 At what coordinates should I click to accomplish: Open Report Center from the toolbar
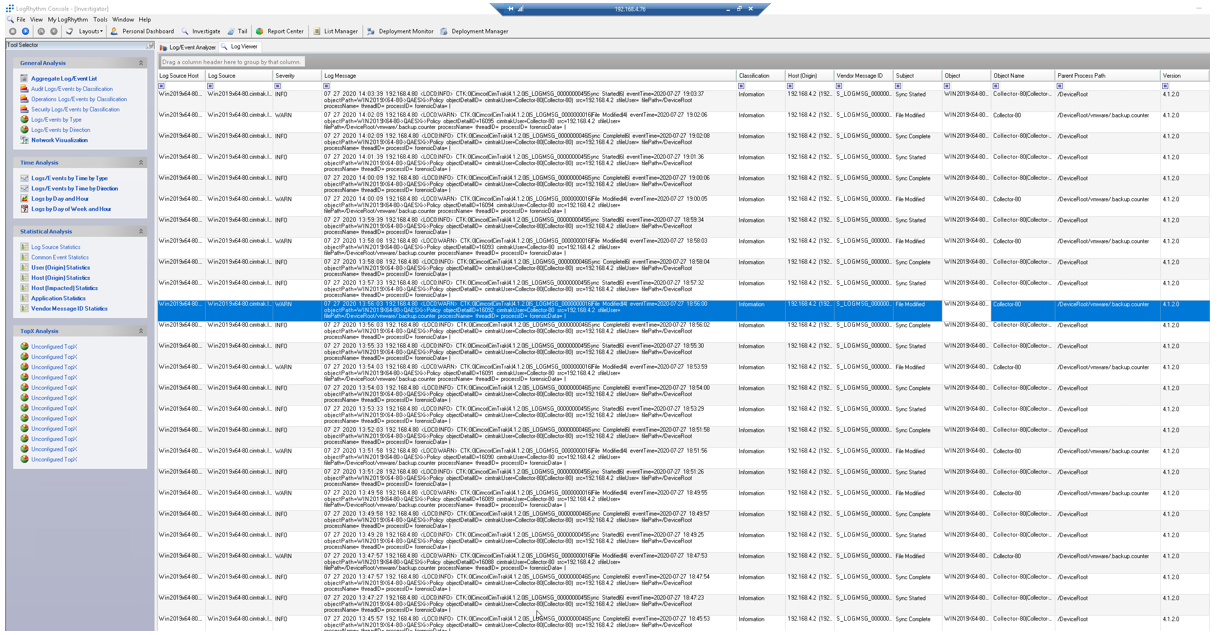pyautogui.click(x=280, y=31)
